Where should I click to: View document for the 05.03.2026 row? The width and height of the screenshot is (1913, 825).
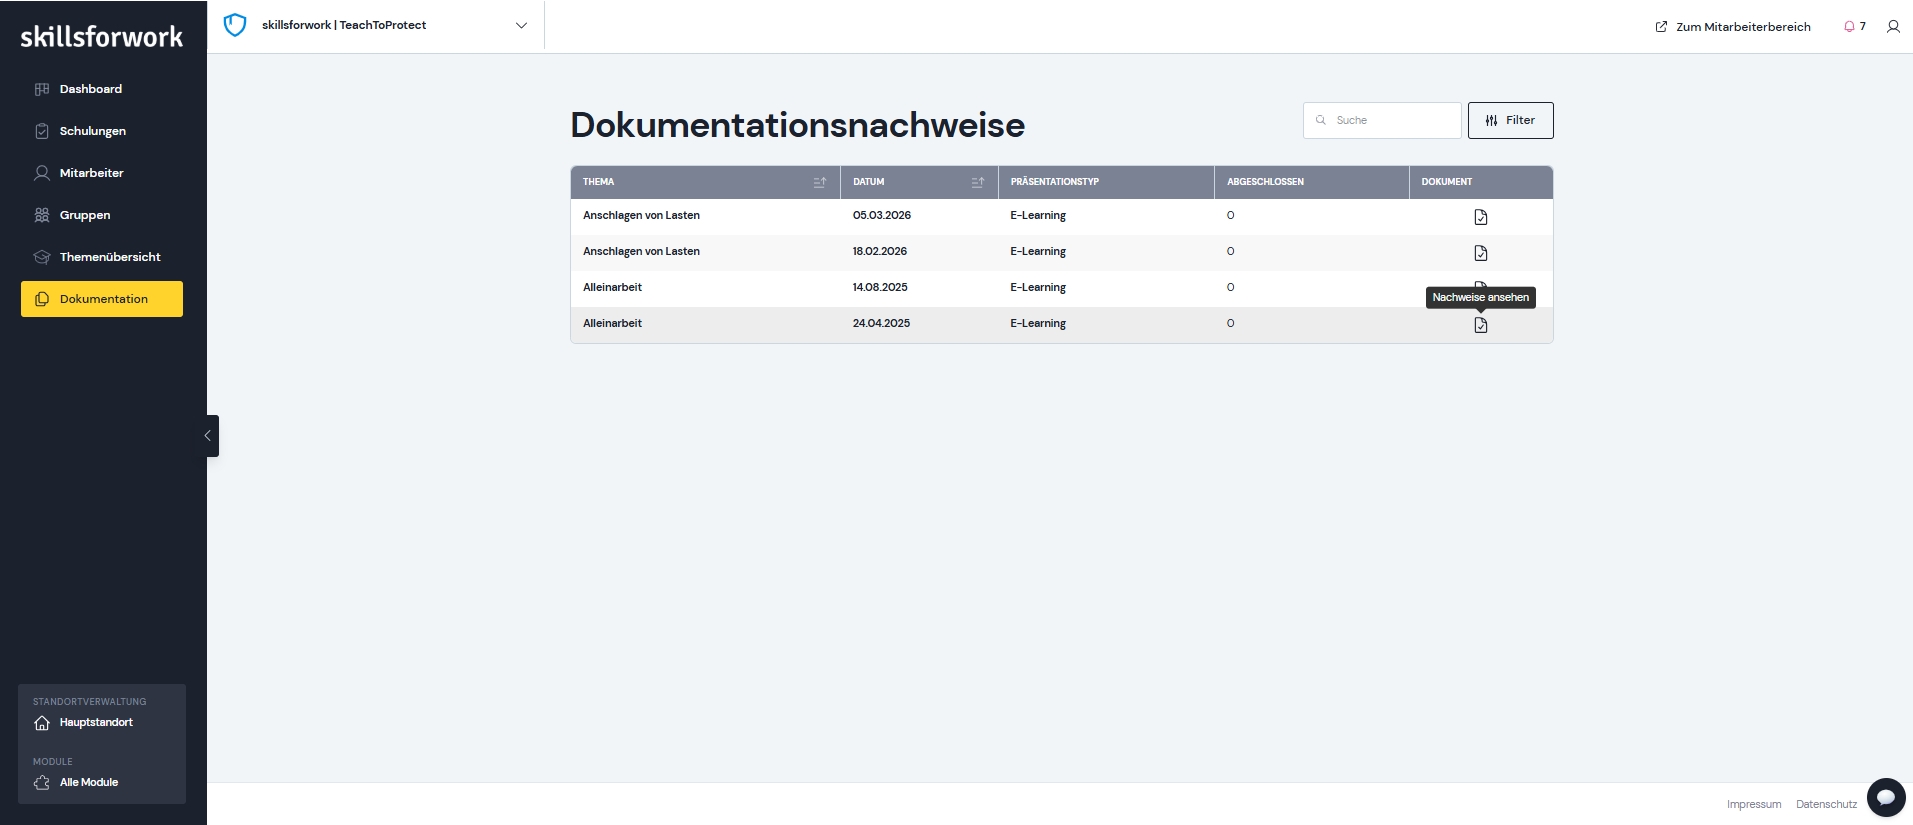(1481, 217)
